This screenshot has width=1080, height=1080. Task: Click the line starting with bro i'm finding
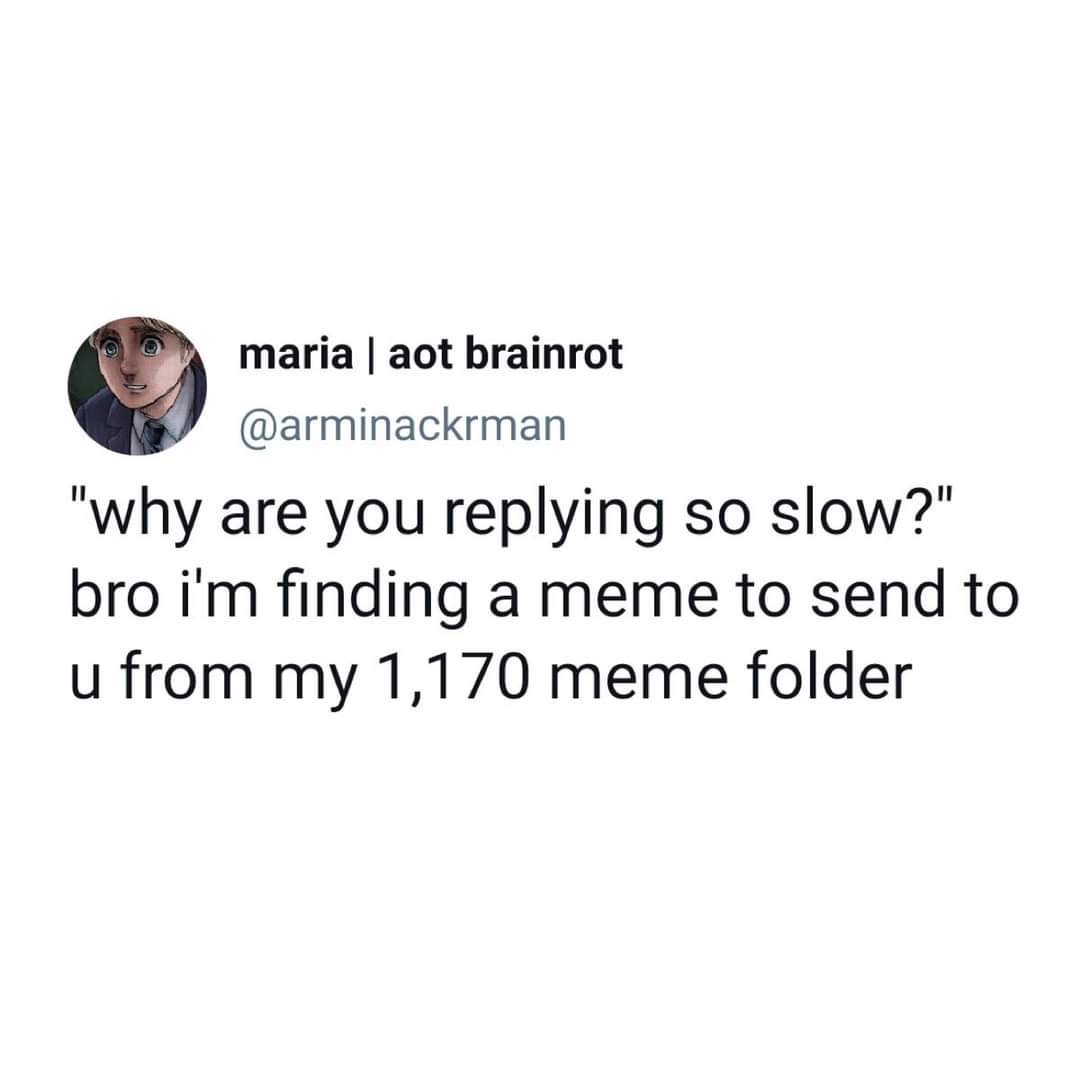click(x=544, y=596)
